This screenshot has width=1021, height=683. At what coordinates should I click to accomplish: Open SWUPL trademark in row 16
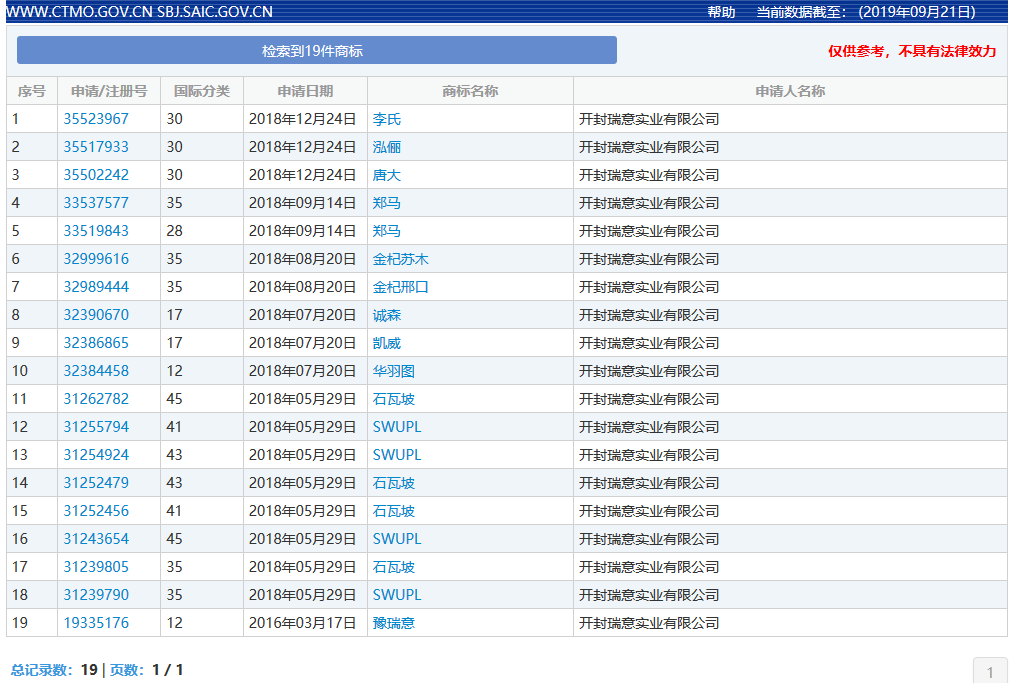pos(397,539)
